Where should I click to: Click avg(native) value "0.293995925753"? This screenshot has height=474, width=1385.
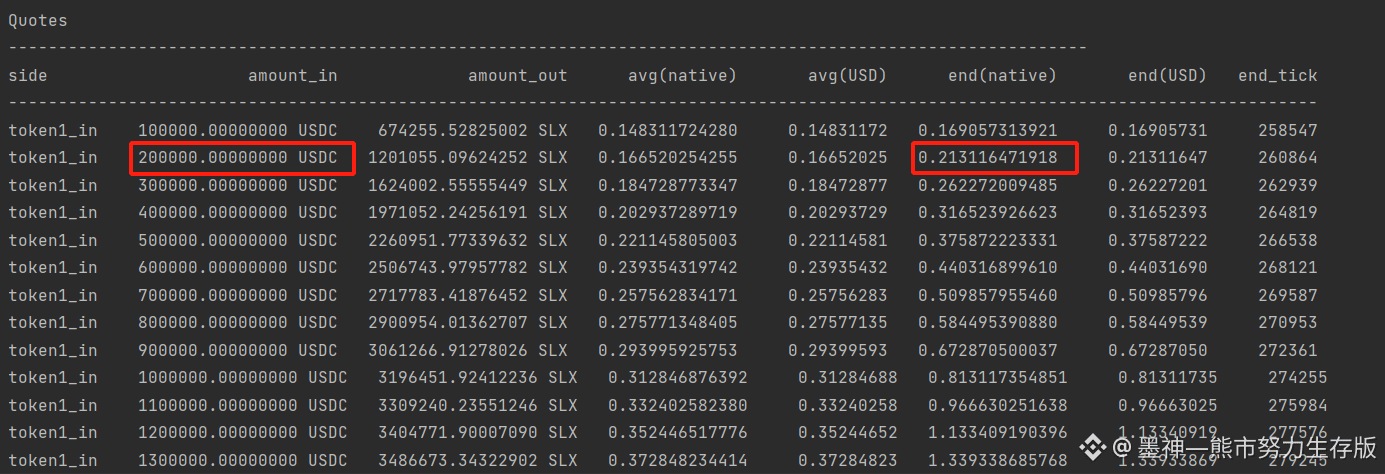pyautogui.click(x=668, y=350)
